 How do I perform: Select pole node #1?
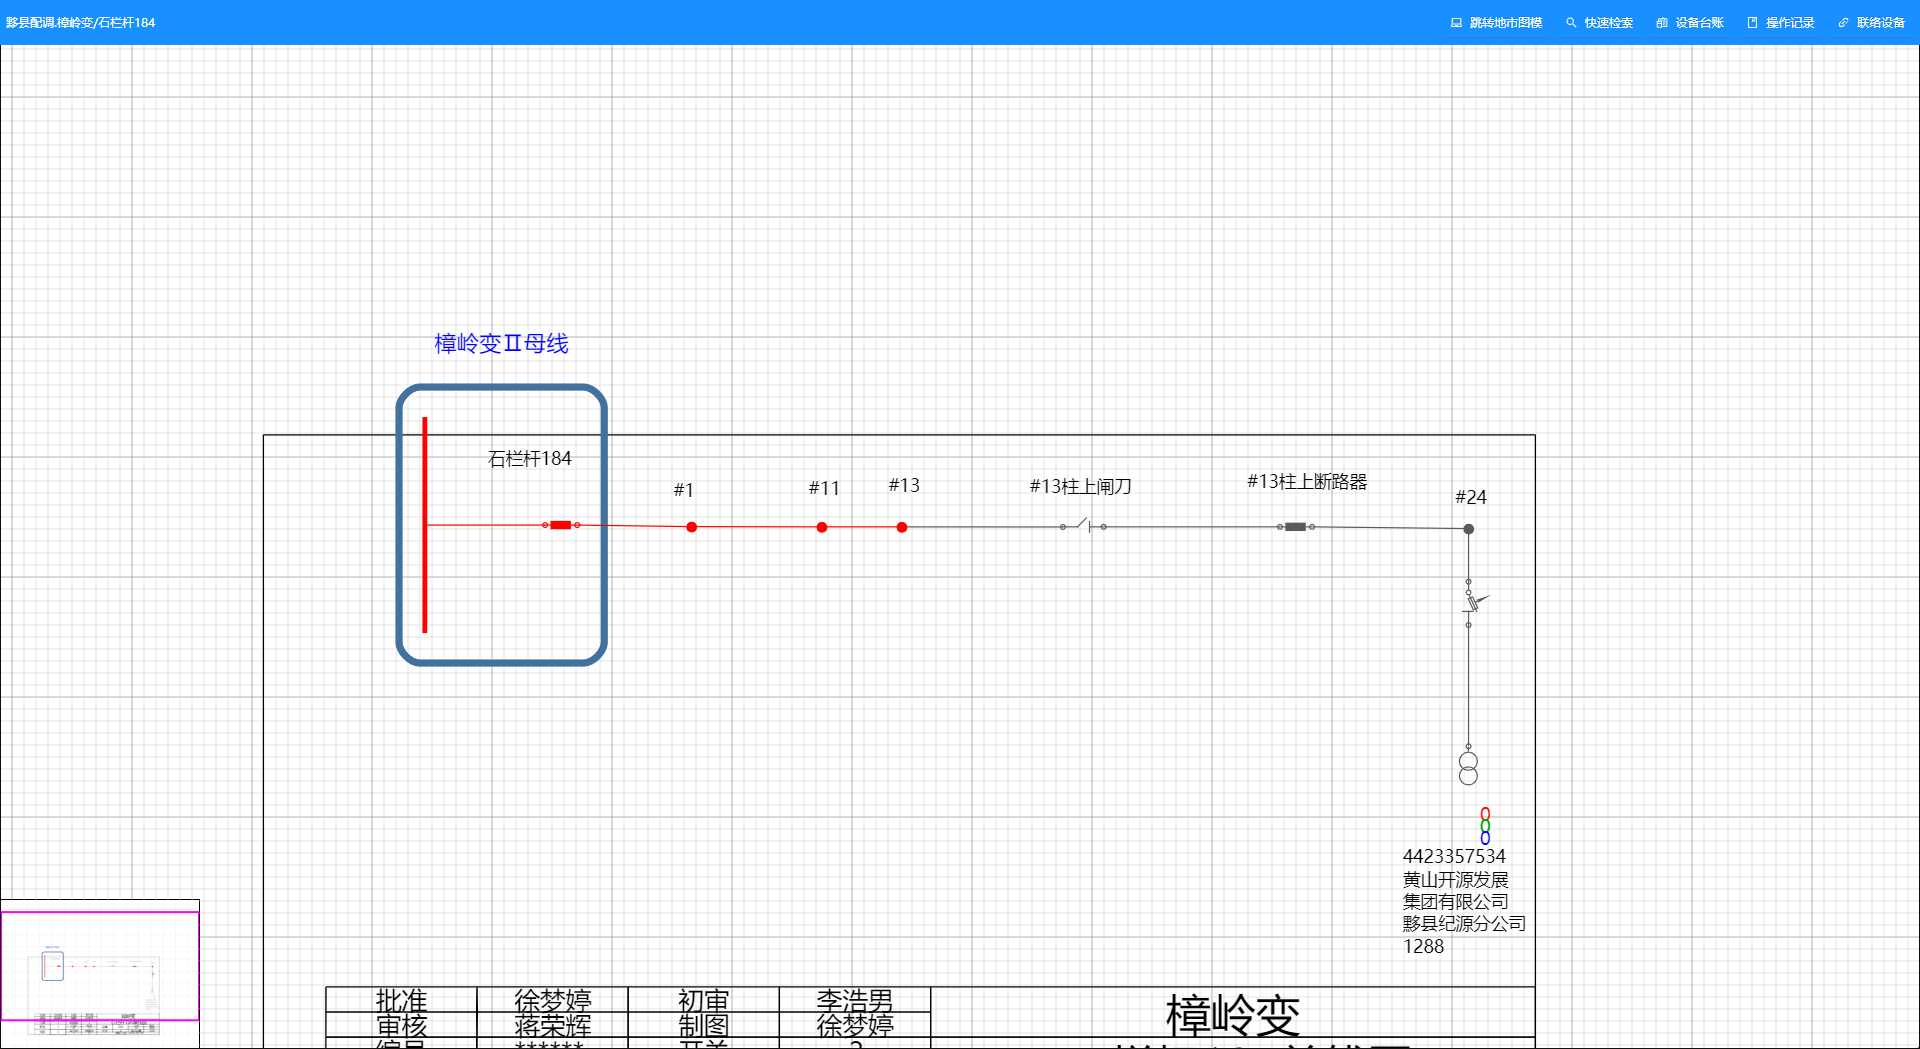click(691, 527)
